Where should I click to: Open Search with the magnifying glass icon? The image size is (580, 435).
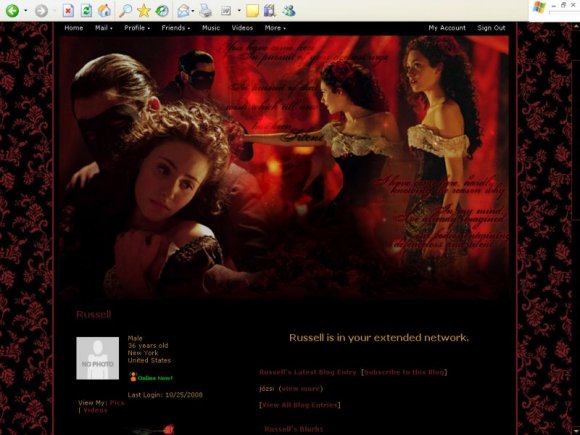tap(126, 10)
